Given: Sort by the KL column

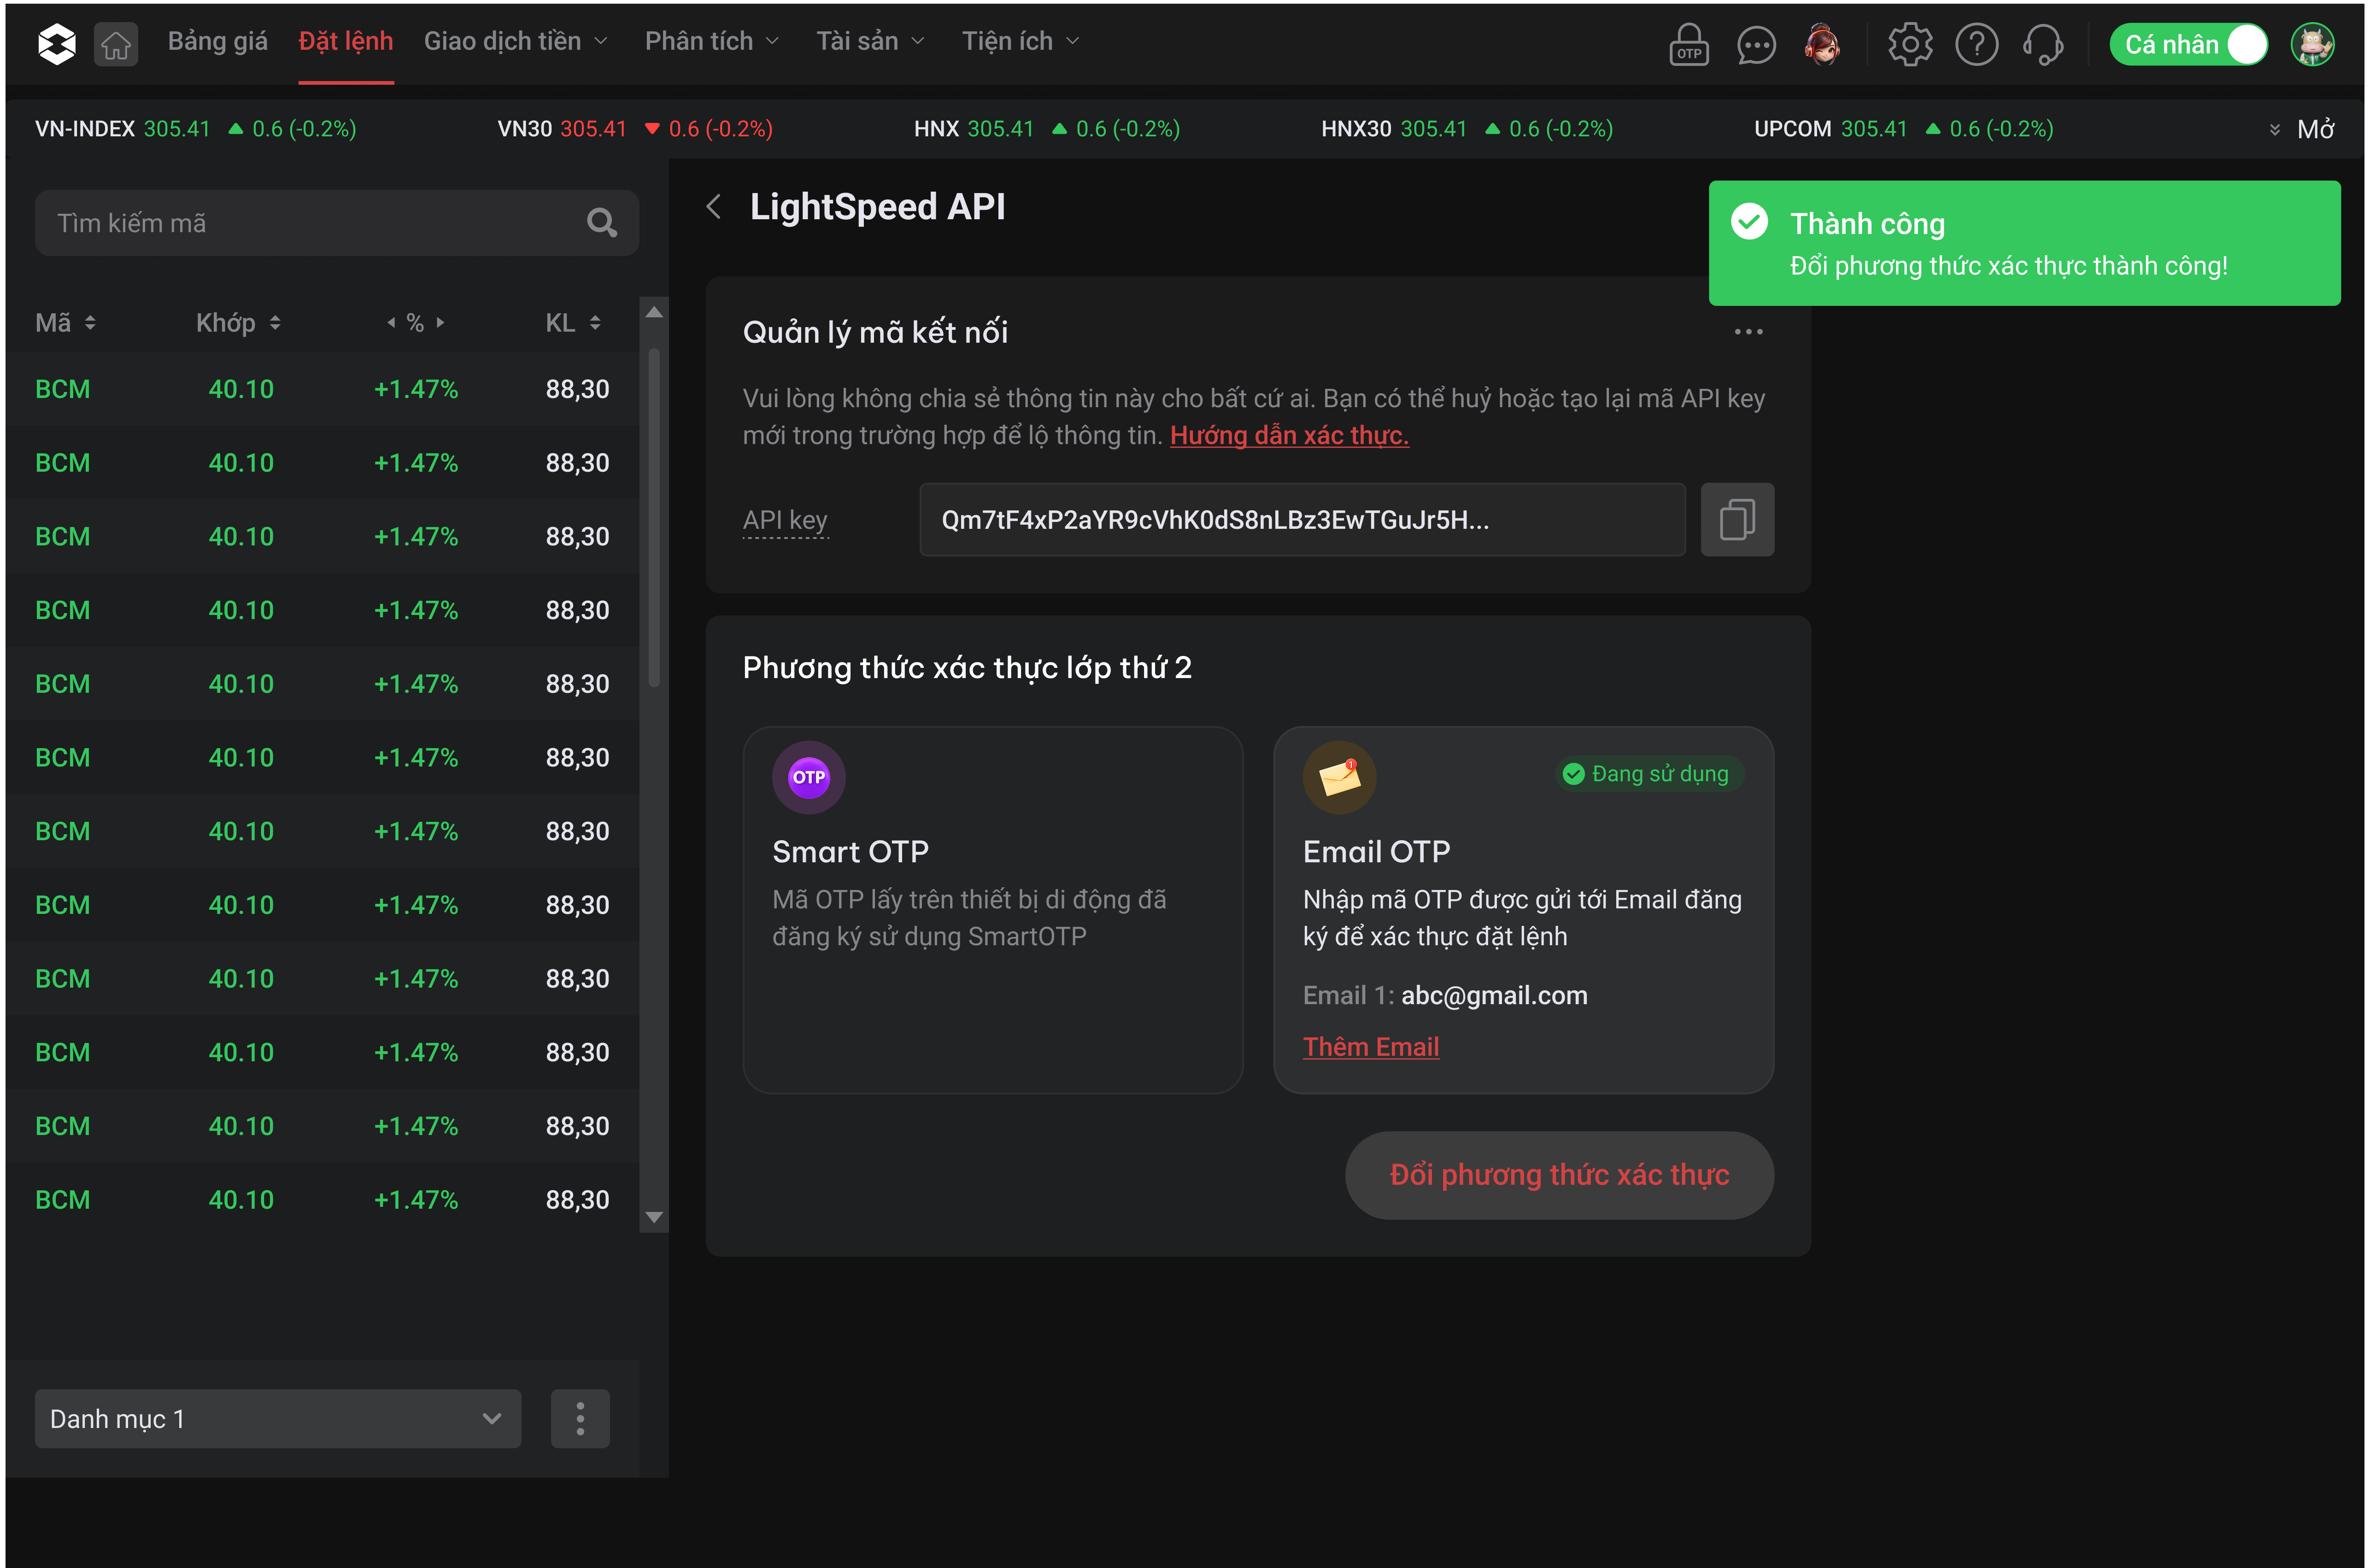Looking at the screenshot, I should pos(573,323).
